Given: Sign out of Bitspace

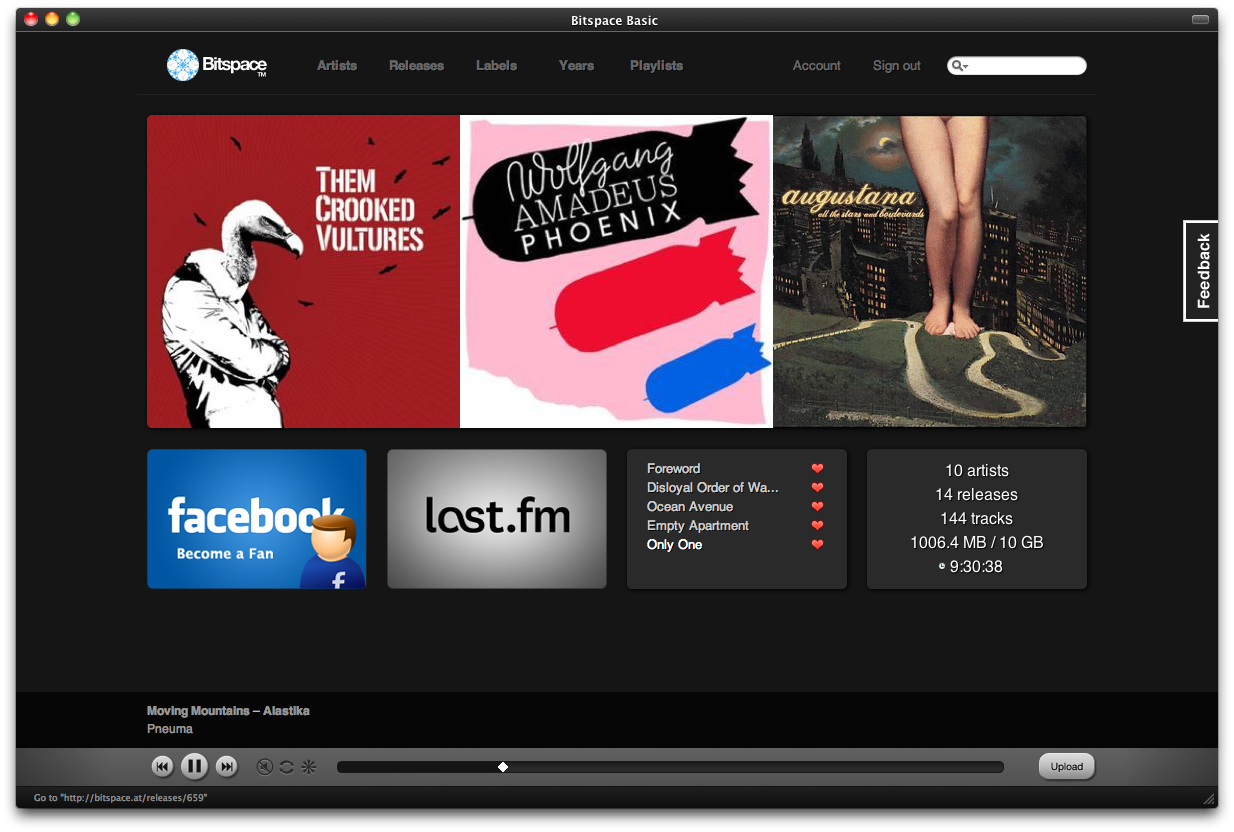Looking at the screenshot, I should click(x=896, y=65).
